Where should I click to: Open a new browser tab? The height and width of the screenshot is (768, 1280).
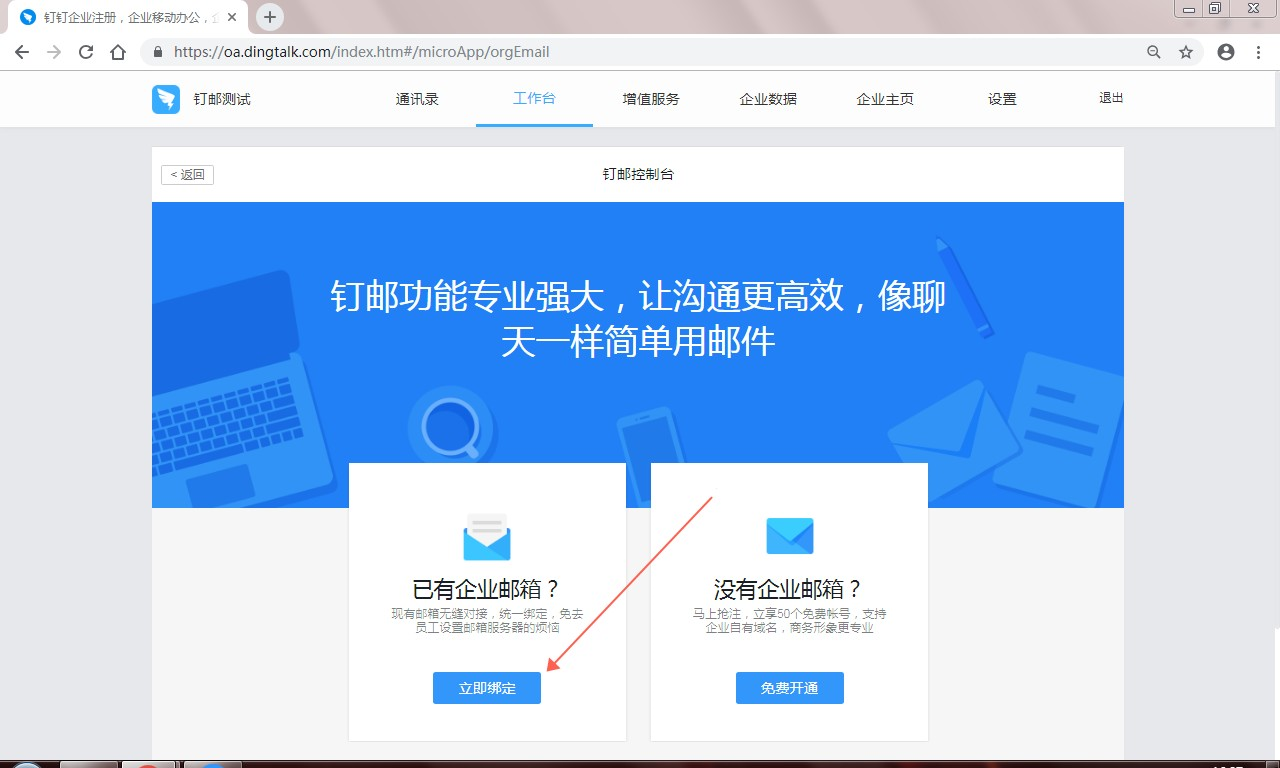[x=270, y=17]
